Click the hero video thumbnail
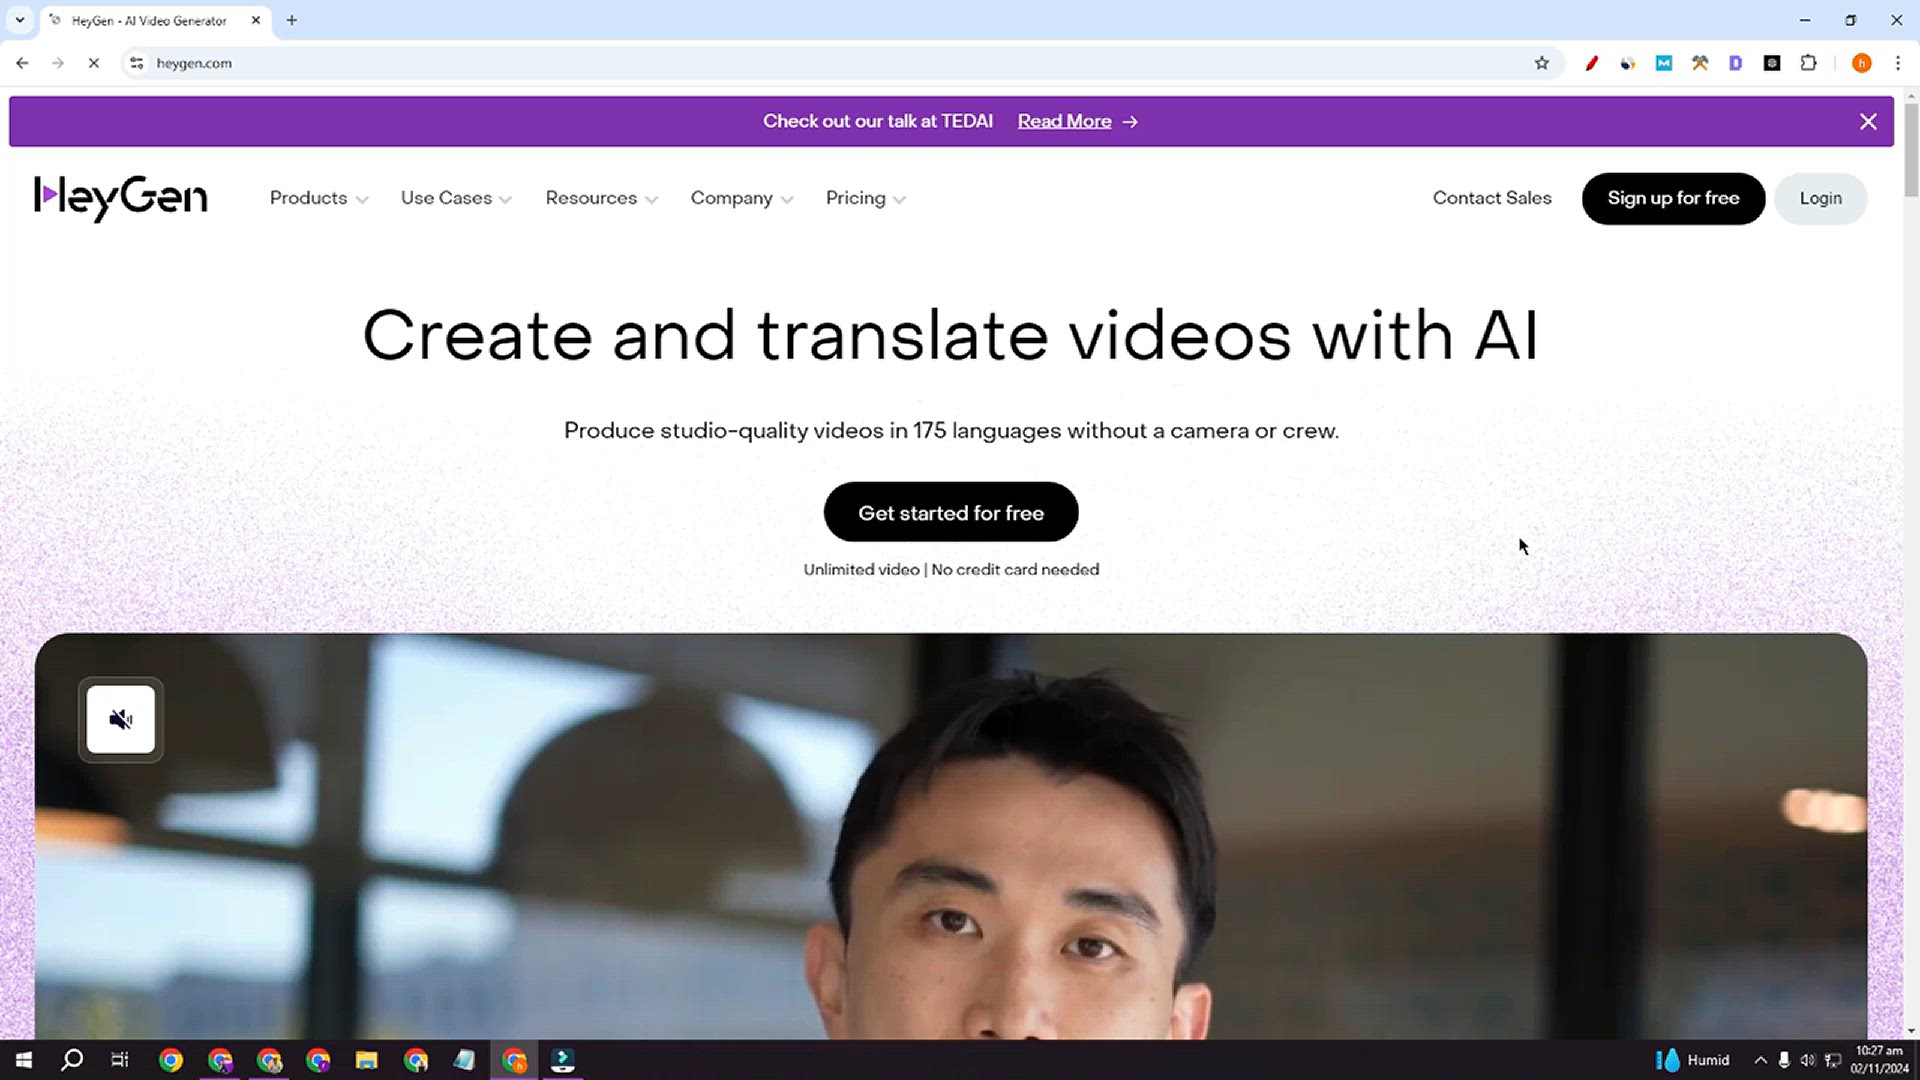This screenshot has width=1920, height=1080. pos(950,836)
